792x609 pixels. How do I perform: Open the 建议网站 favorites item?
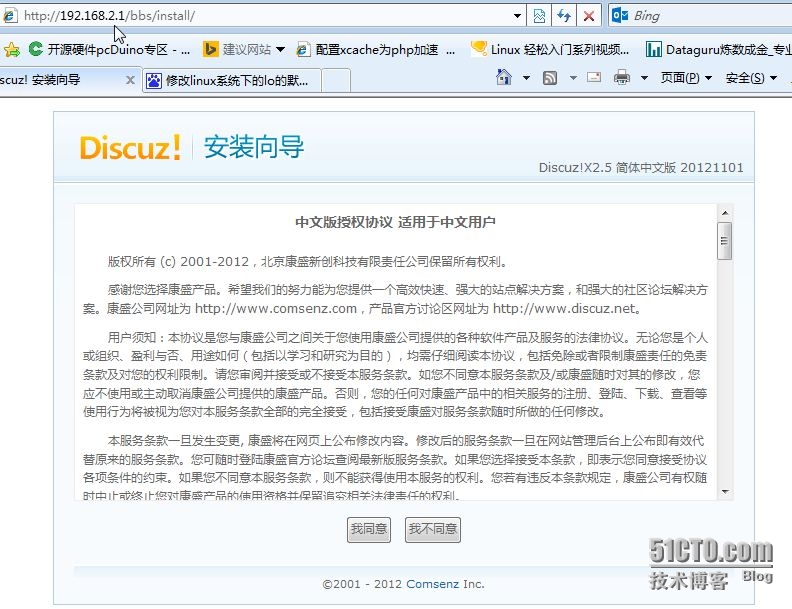pos(237,49)
